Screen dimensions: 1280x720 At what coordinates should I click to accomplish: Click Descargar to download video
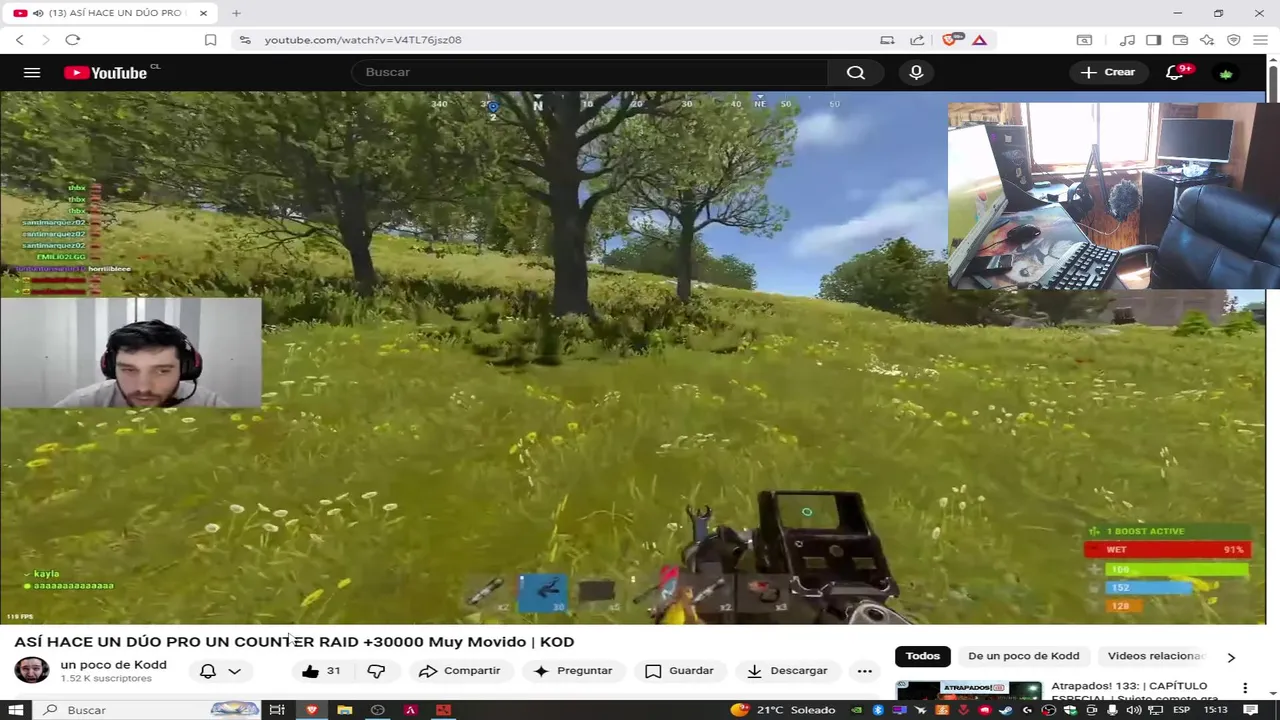coord(787,671)
